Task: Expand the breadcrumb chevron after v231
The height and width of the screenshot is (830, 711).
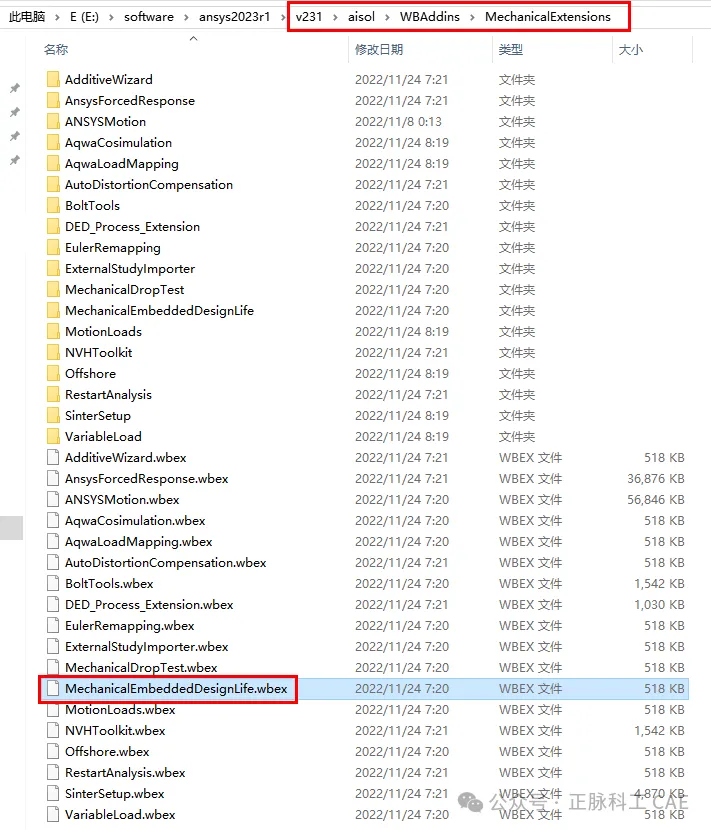Action: pyautogui.click(x=335, y=17)
